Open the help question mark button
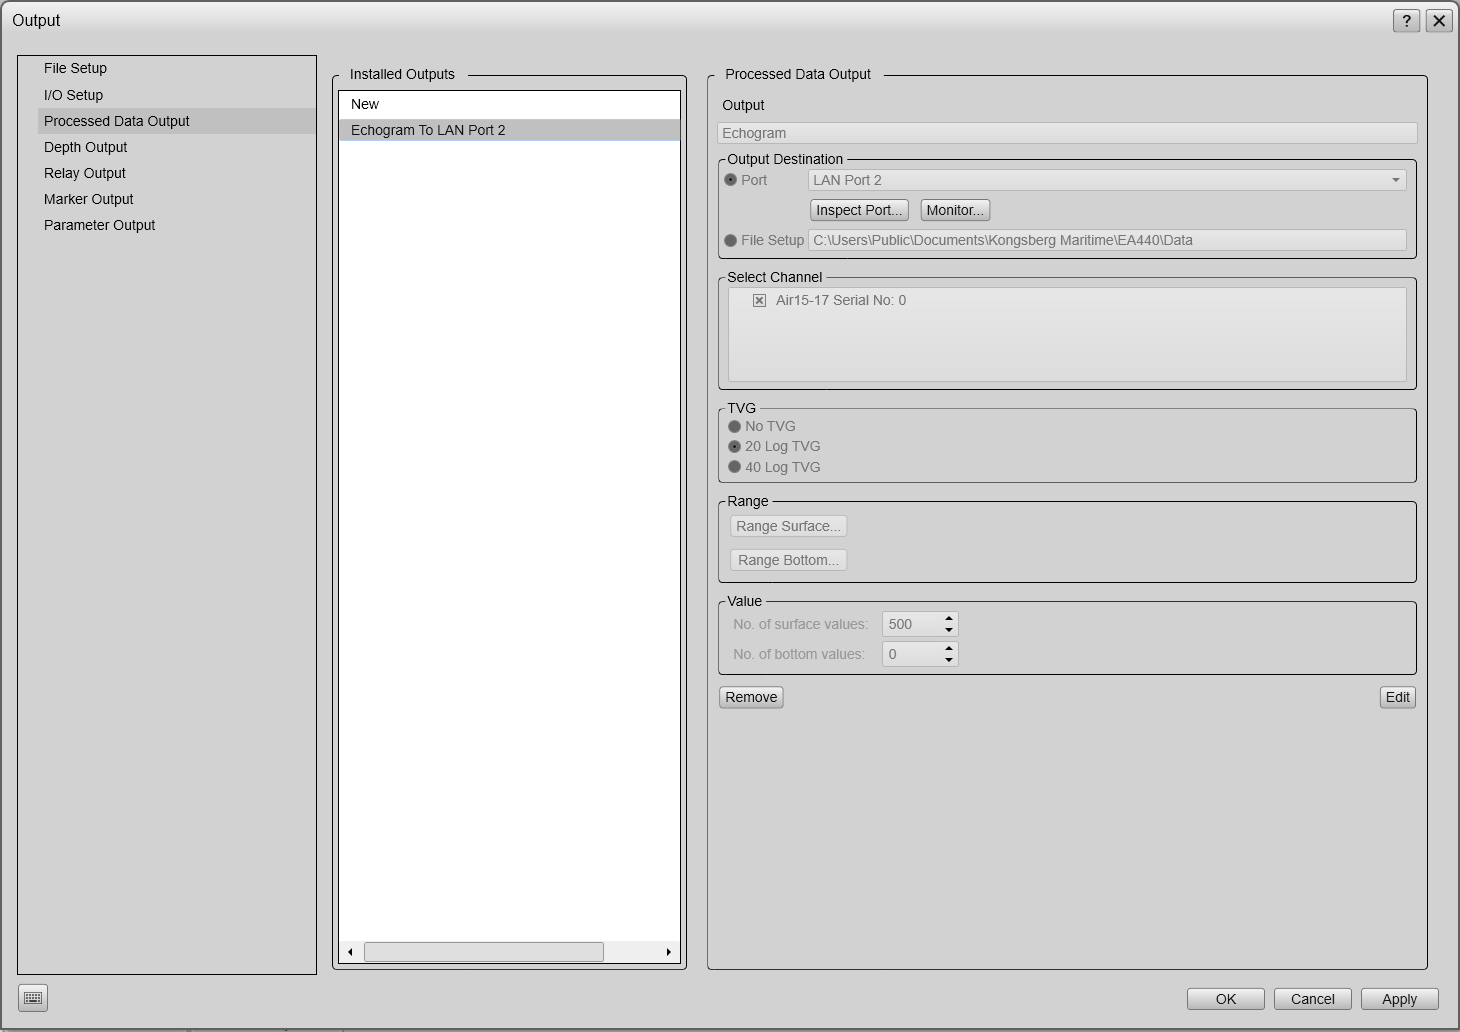Viewport: 1460px width, 1032px height. click(1406, 21)
